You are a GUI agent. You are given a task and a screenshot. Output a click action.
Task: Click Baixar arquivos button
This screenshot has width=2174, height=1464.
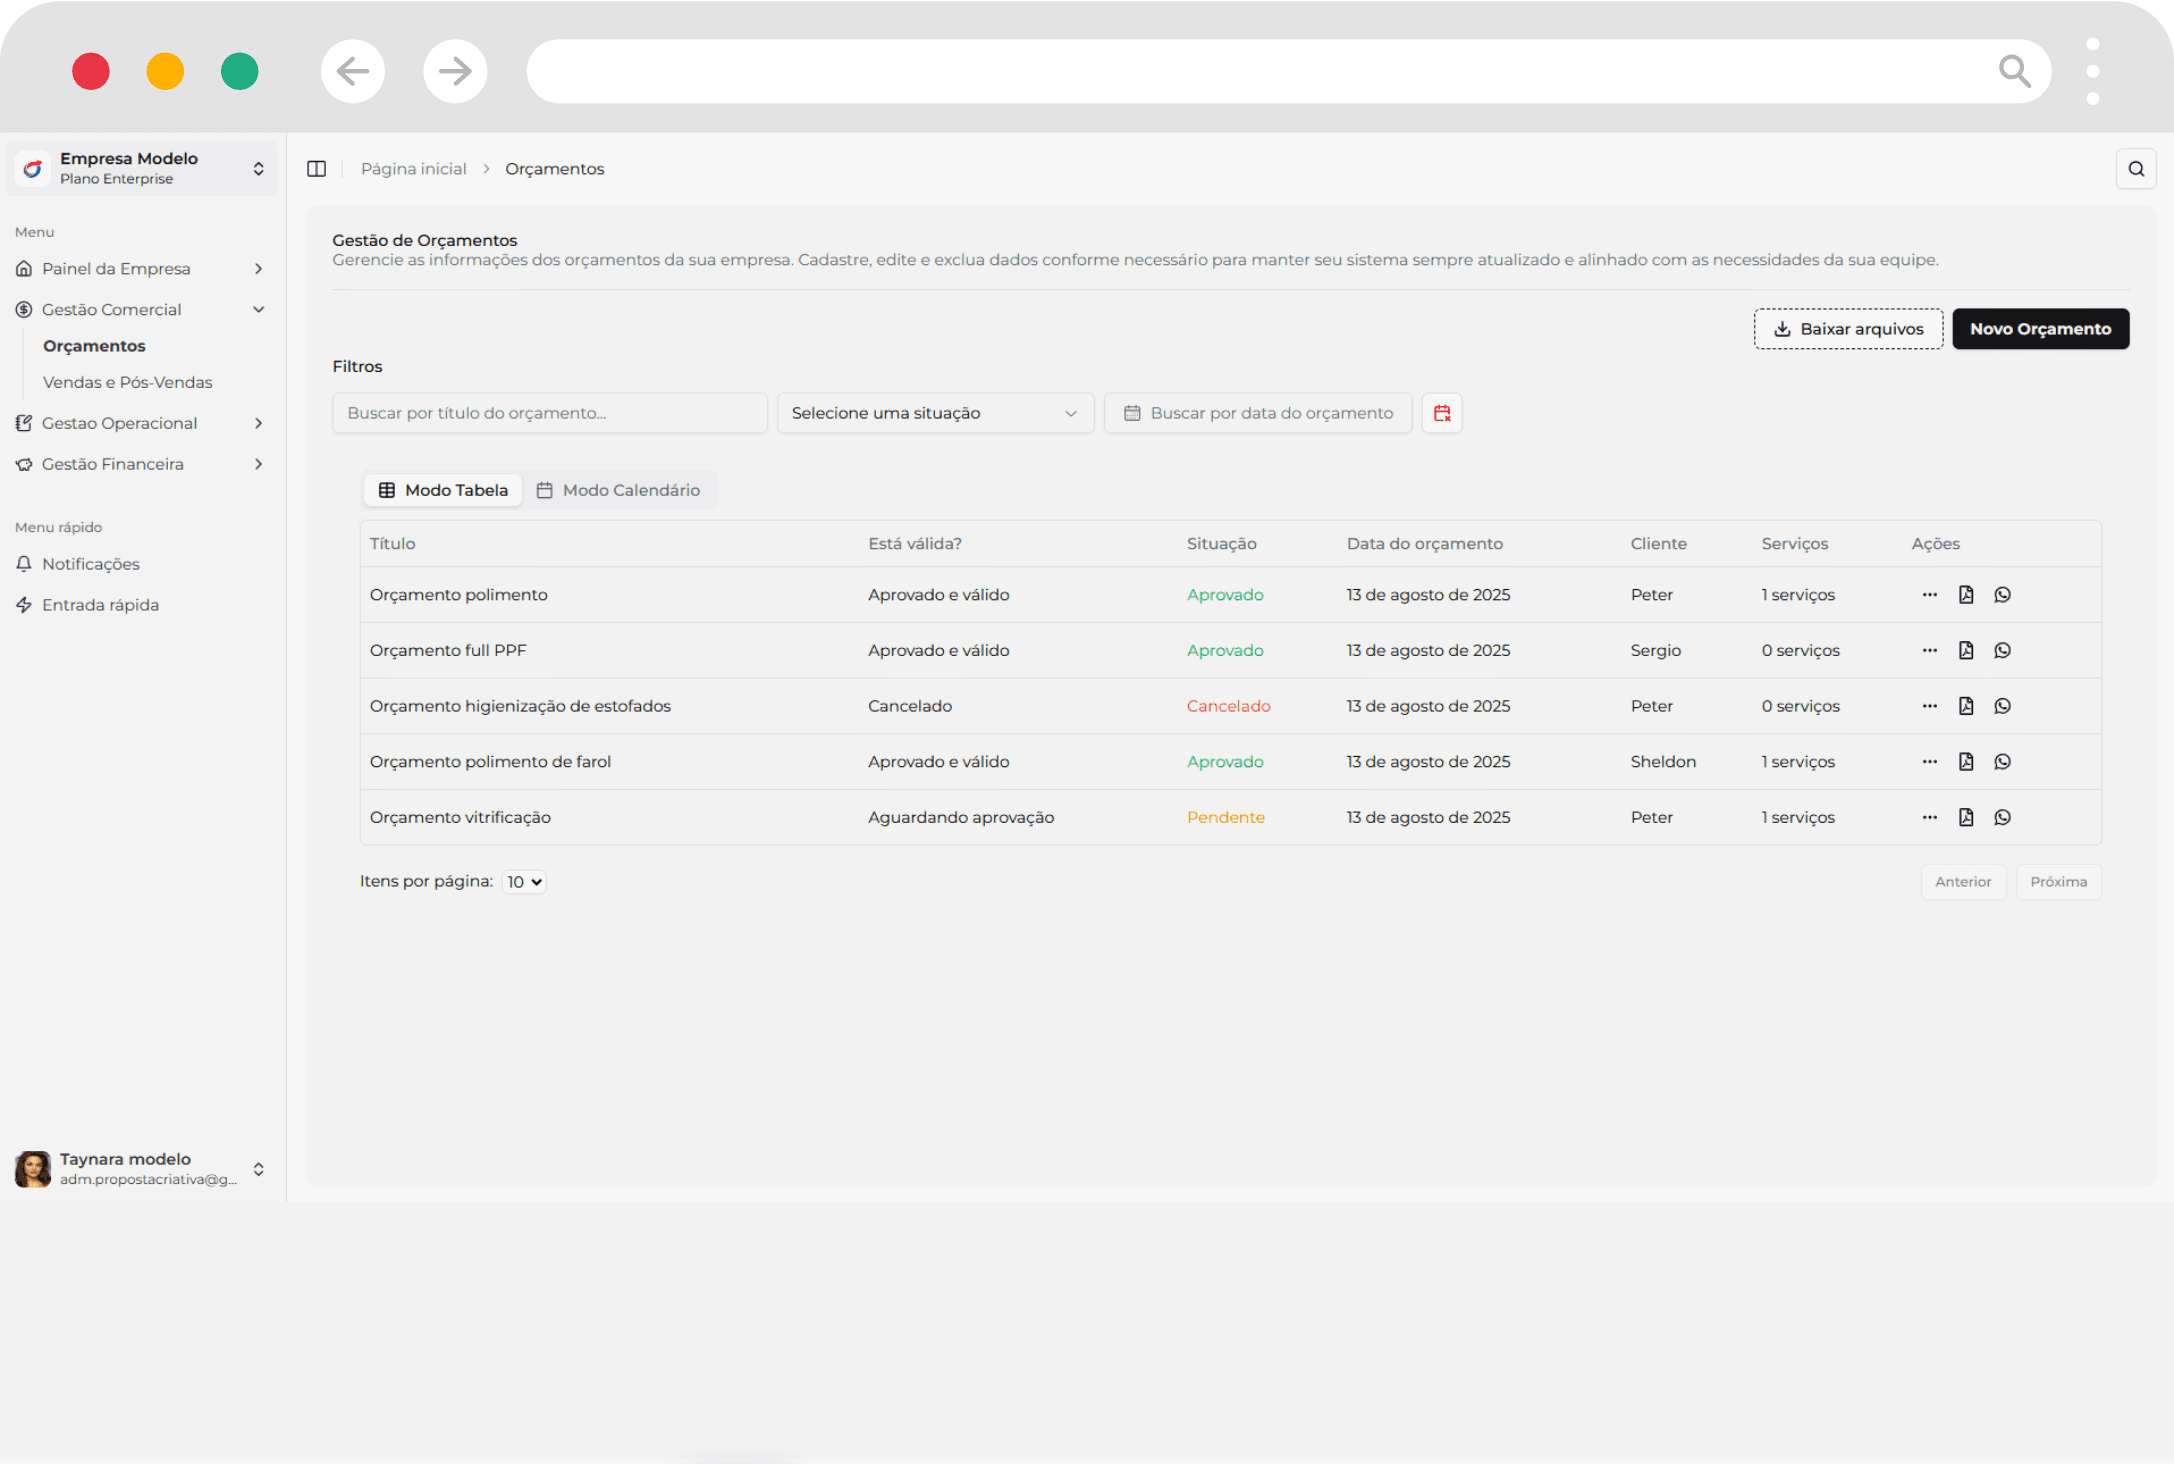tap(1847, 329)
